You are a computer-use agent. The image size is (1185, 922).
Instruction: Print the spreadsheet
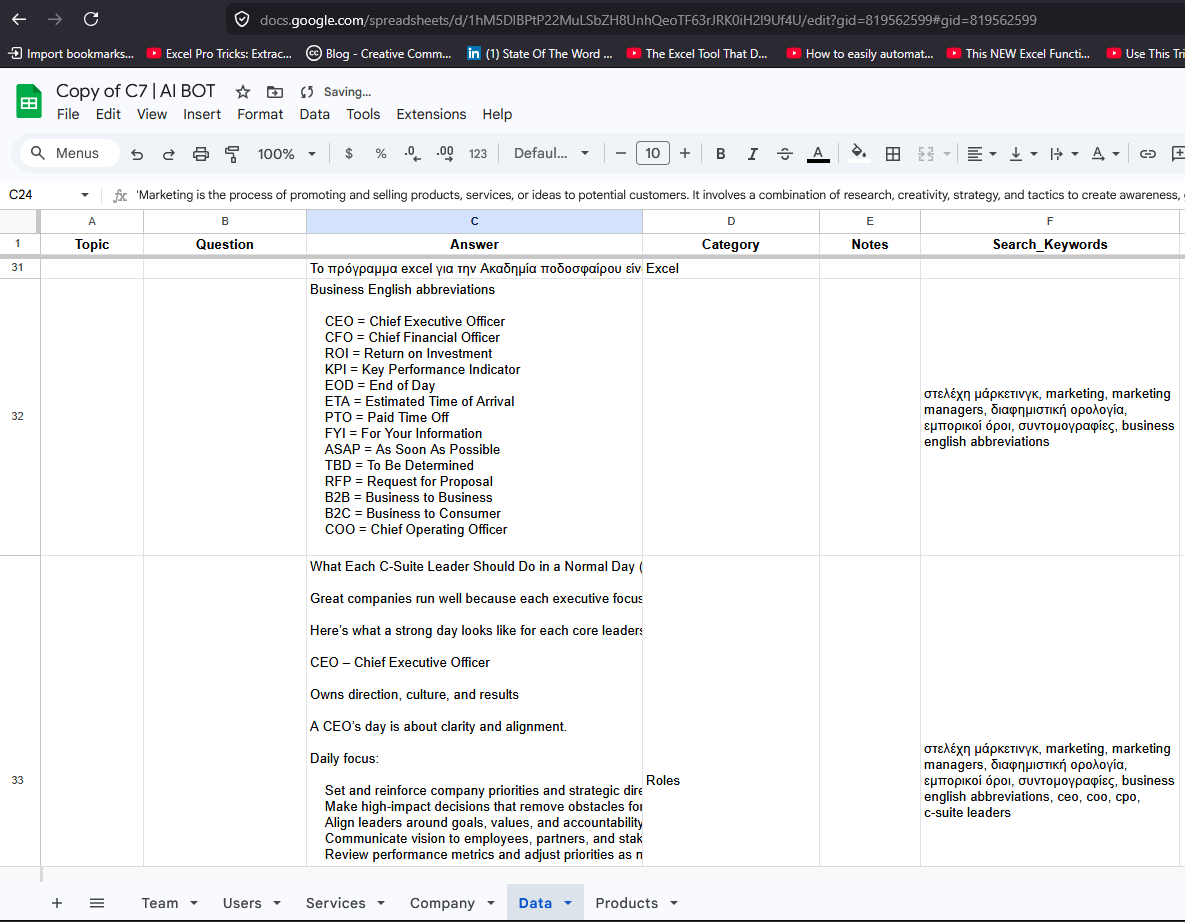200,154
